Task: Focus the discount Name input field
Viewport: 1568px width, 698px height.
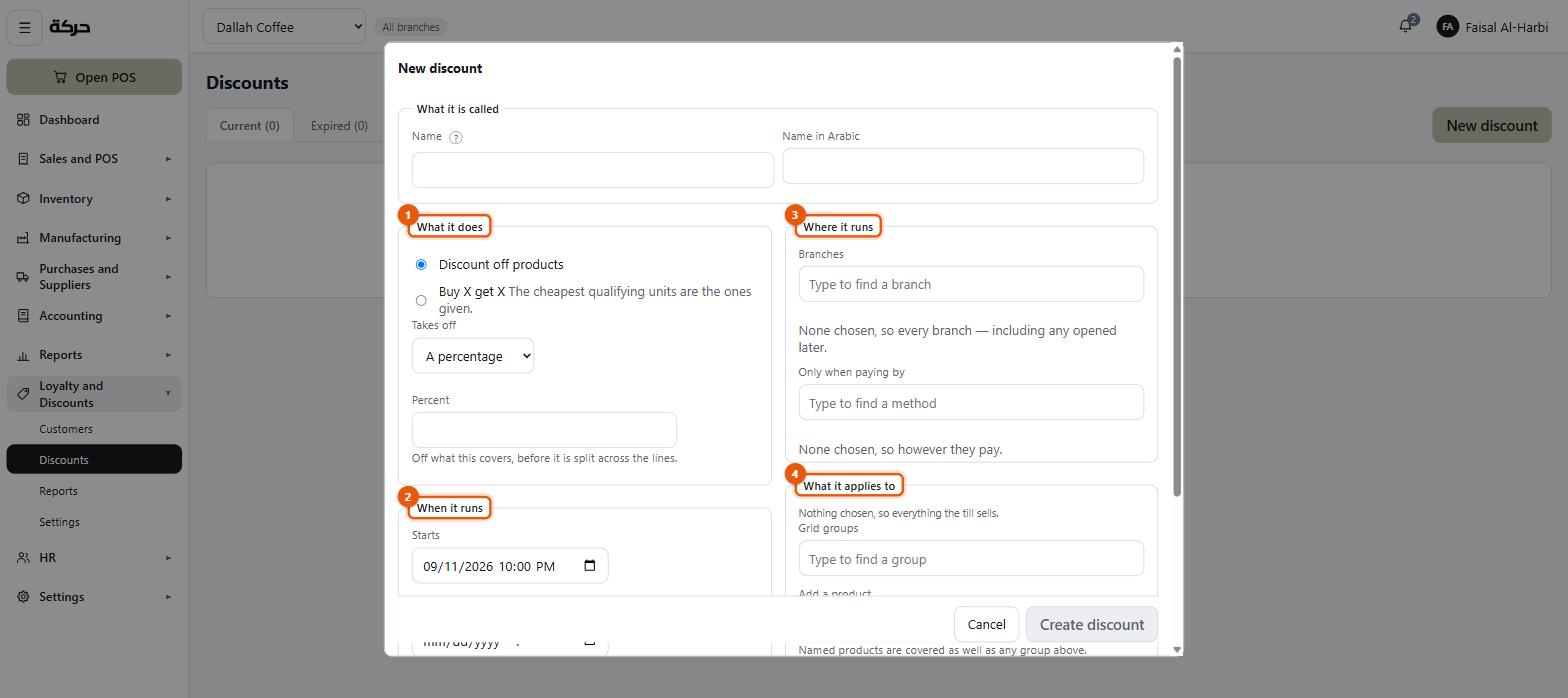Action: [x=593, y=170]
